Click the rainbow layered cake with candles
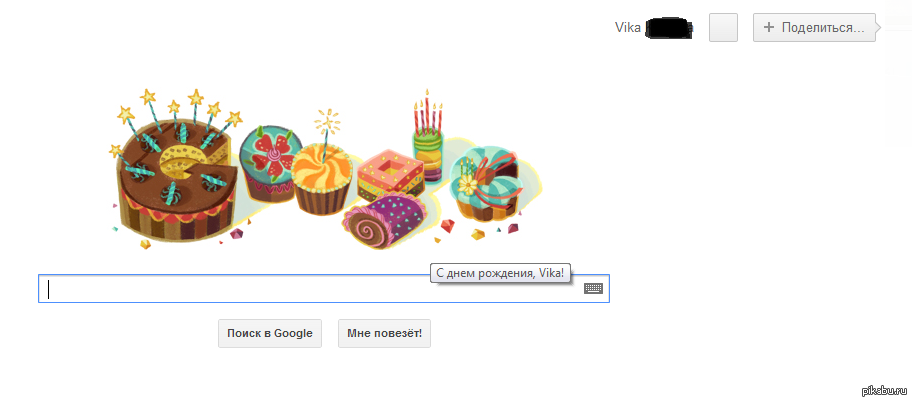Image resolution: width=912 pixels, height=402 pixels. click(x=427, y=148)
